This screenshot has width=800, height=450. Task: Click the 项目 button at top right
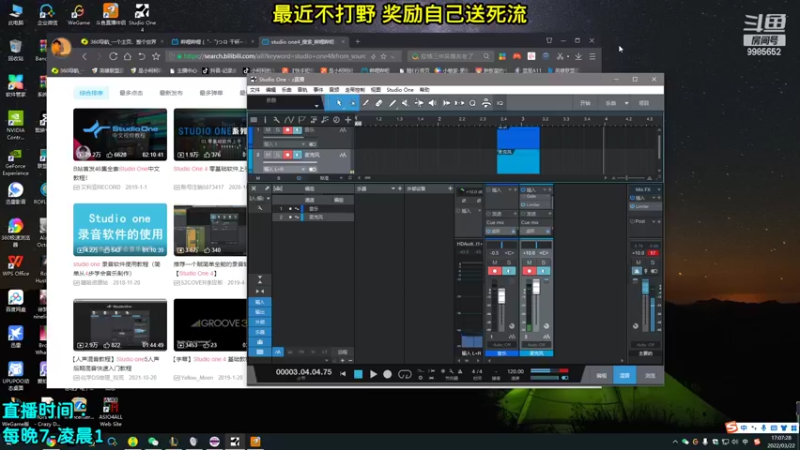coord(644,103)
